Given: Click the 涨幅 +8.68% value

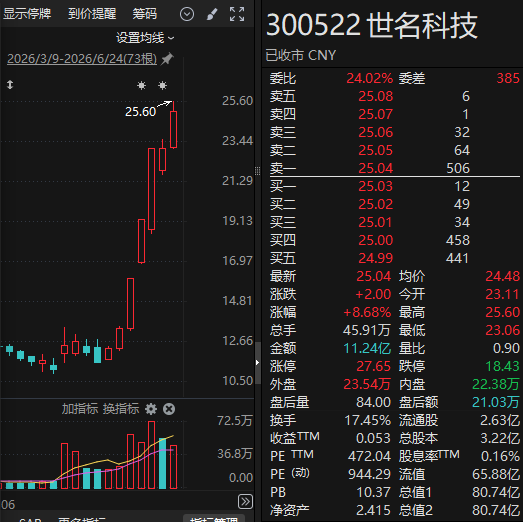Looking at the screenshot, I should click(x=367, y=312).
